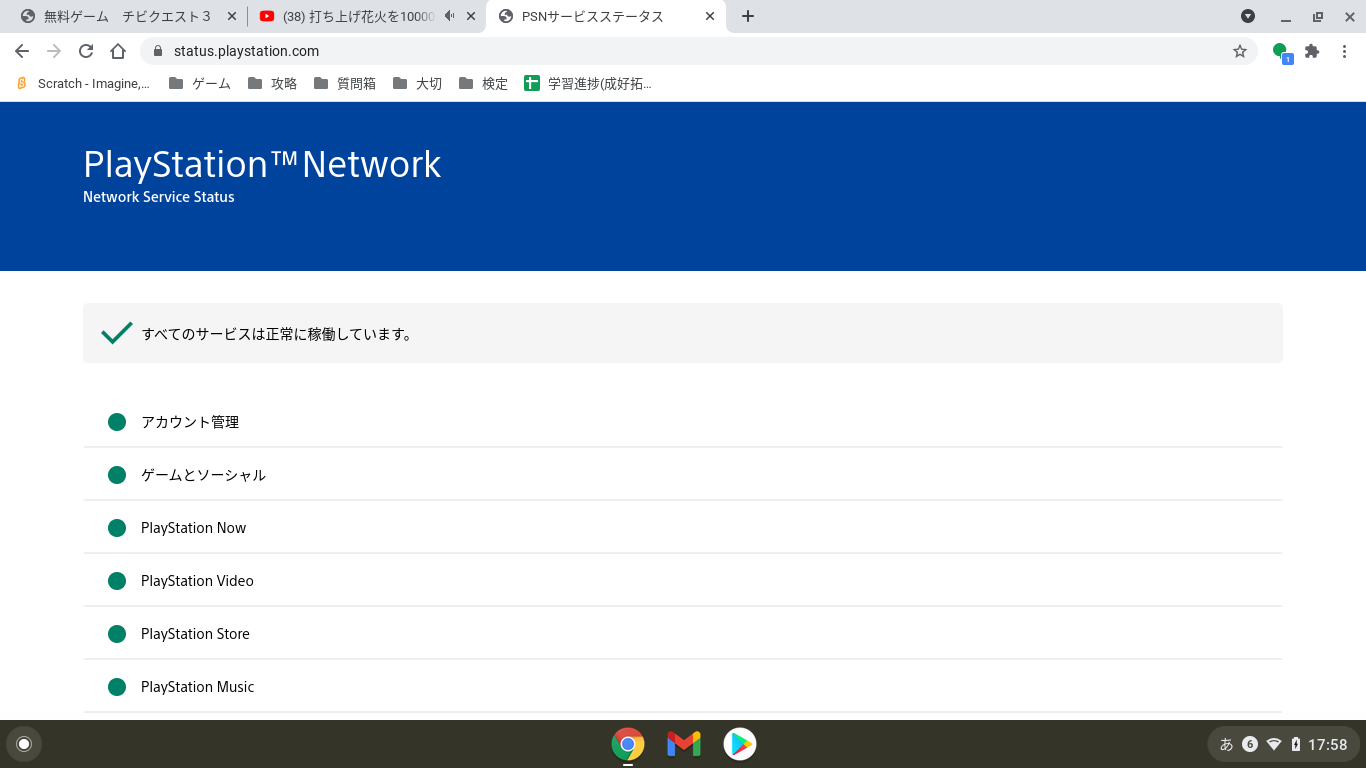Open Gmail from the shelf
The width and height of the screenshot is (1366, 768).
point(684,744)
